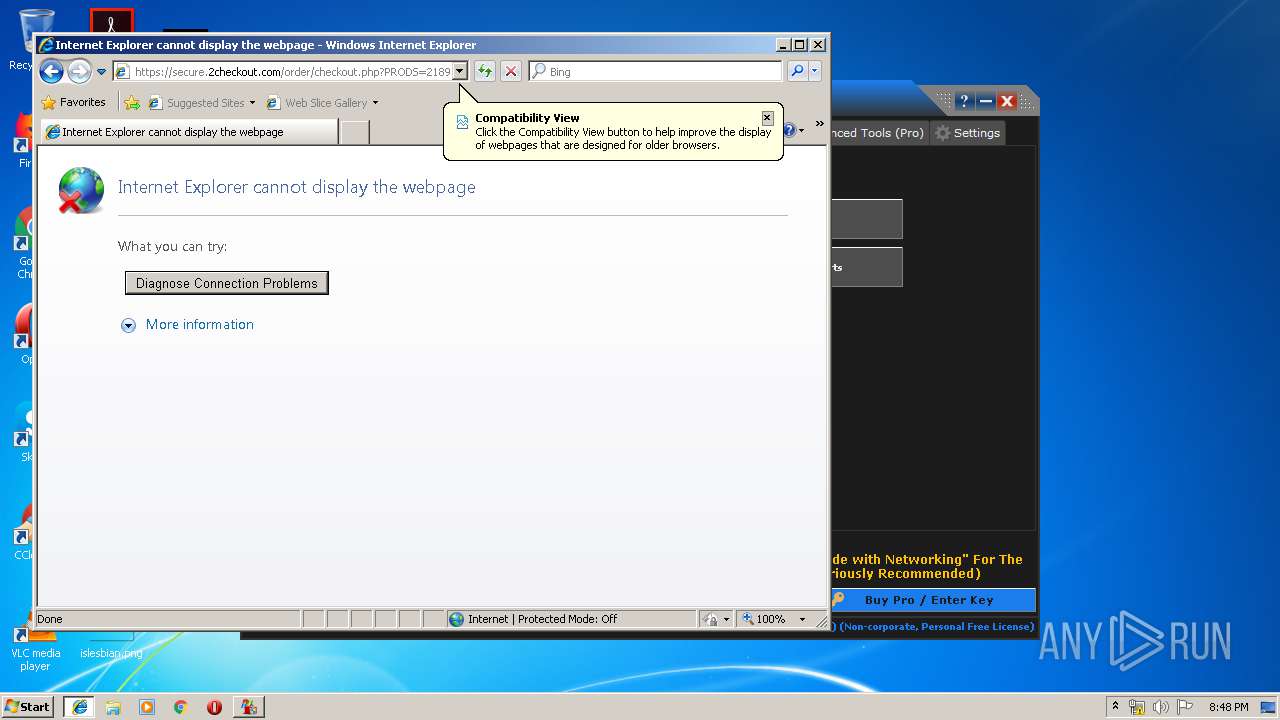Viewport: 1280px width, 720px height.
Task: Go back with the Back arrow
Action: (x=52, y=71)
